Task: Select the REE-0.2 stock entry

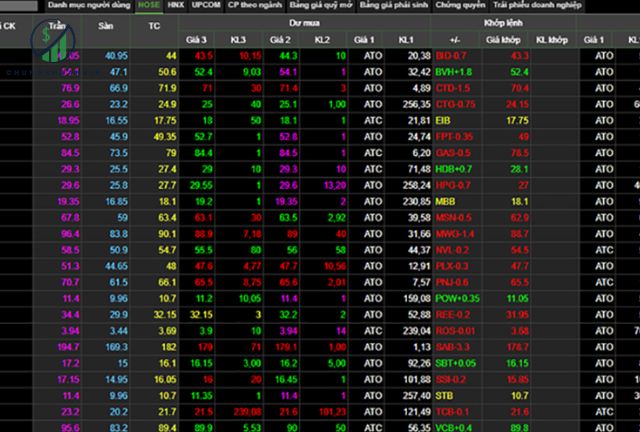Action: click(453, 315)
